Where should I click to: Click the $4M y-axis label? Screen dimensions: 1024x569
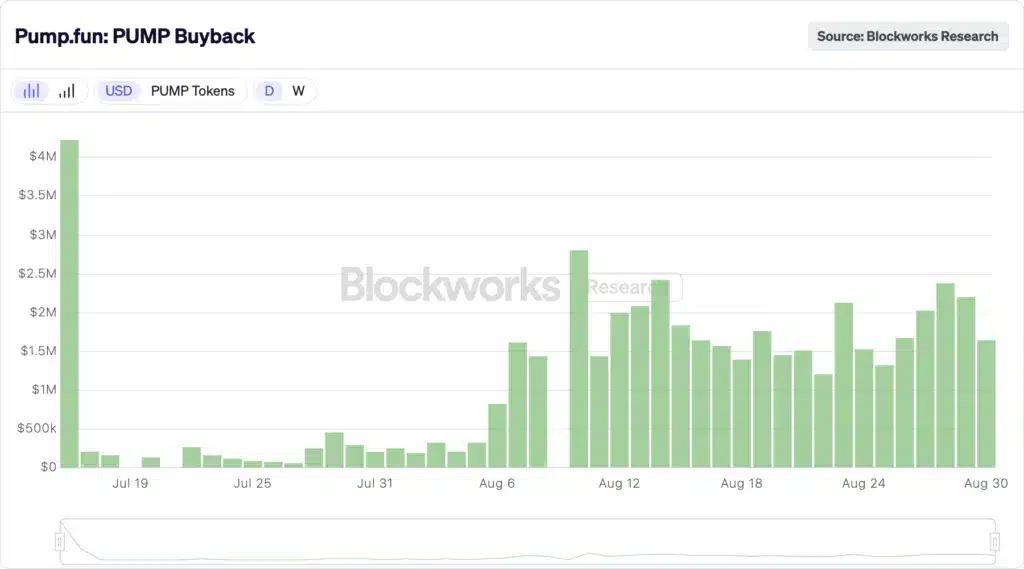42,156
